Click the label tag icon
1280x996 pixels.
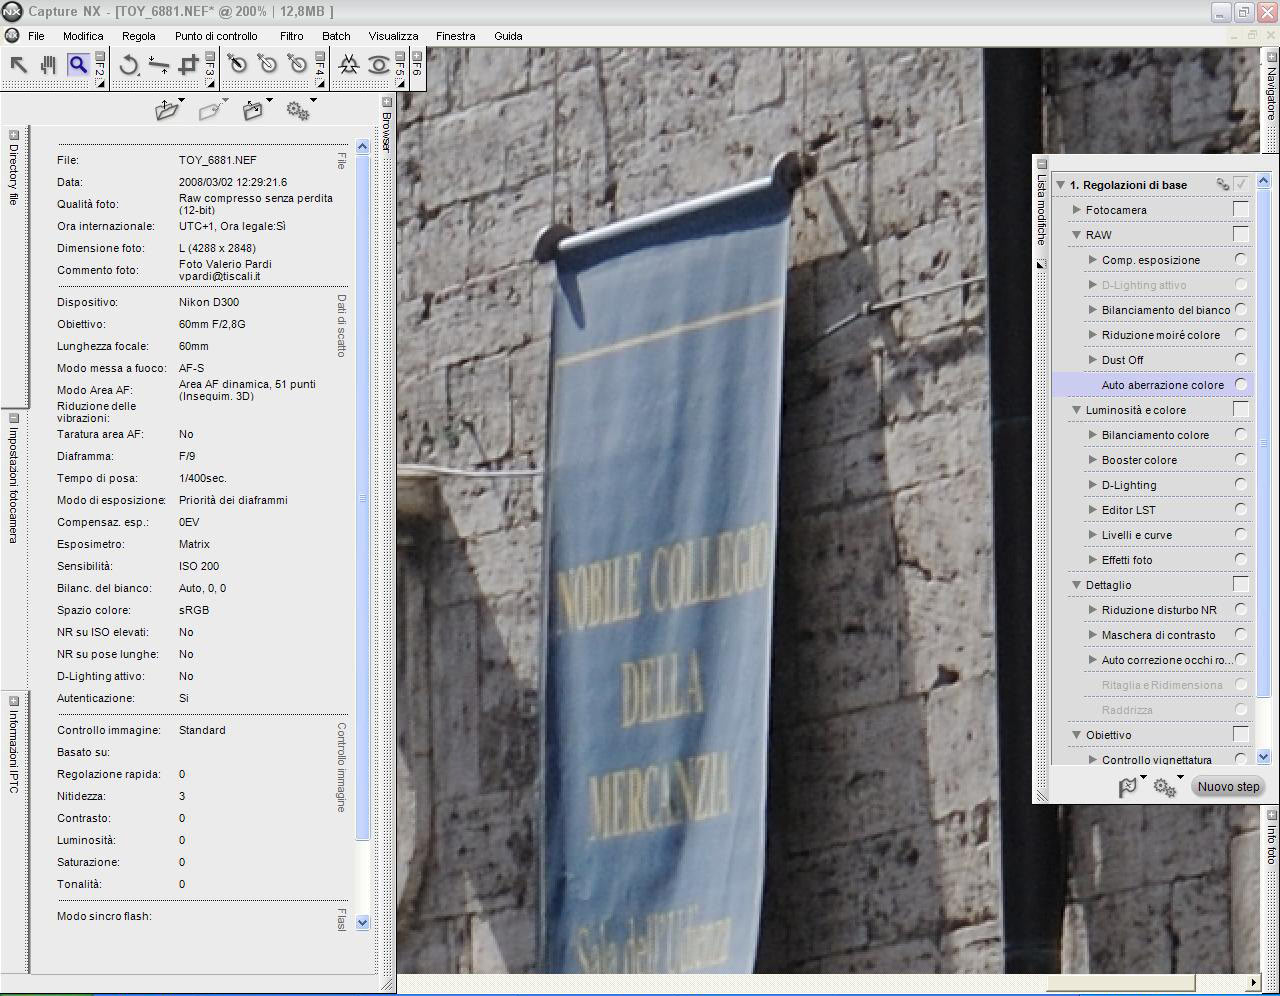[210, 111]
